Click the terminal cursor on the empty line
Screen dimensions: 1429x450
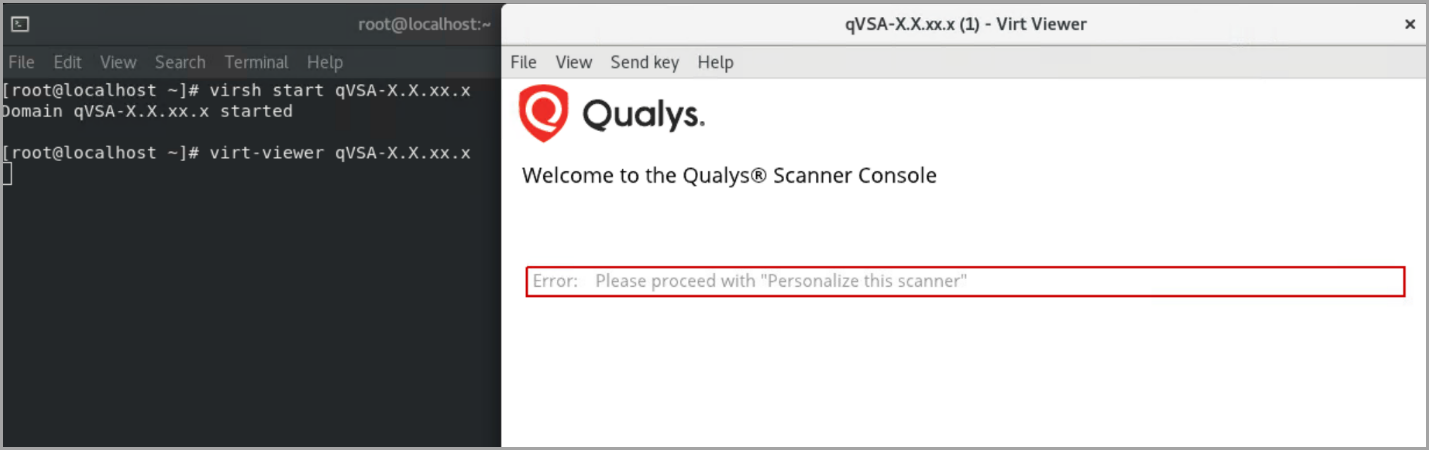coord(6,174)
